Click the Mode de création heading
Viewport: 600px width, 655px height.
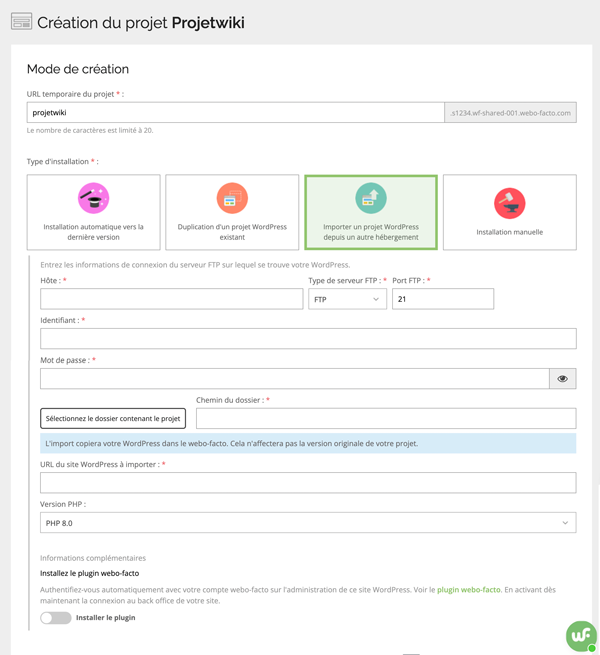[78, 69]
